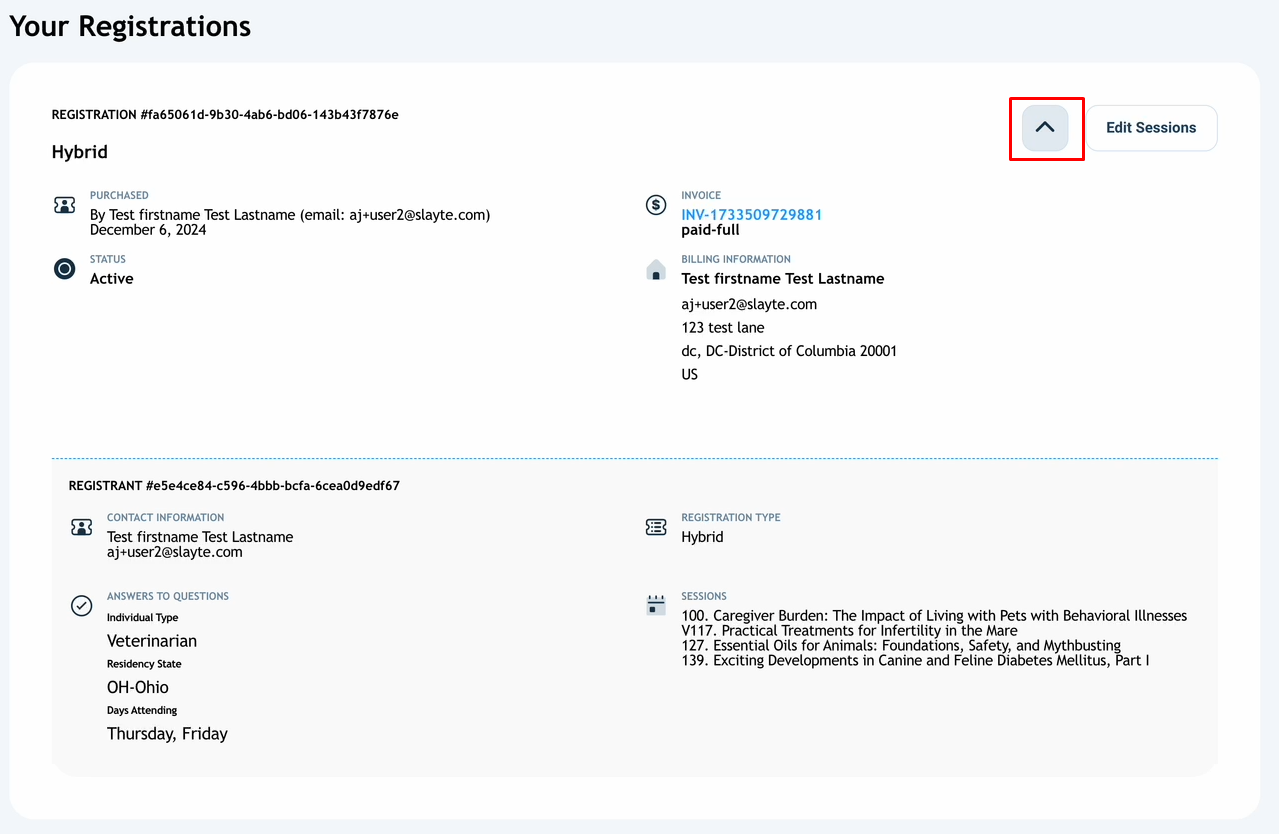Screen dimensions: 1279x834
Task: Click session 127 Essential Oils for Animals
Action: pos(901,646)
